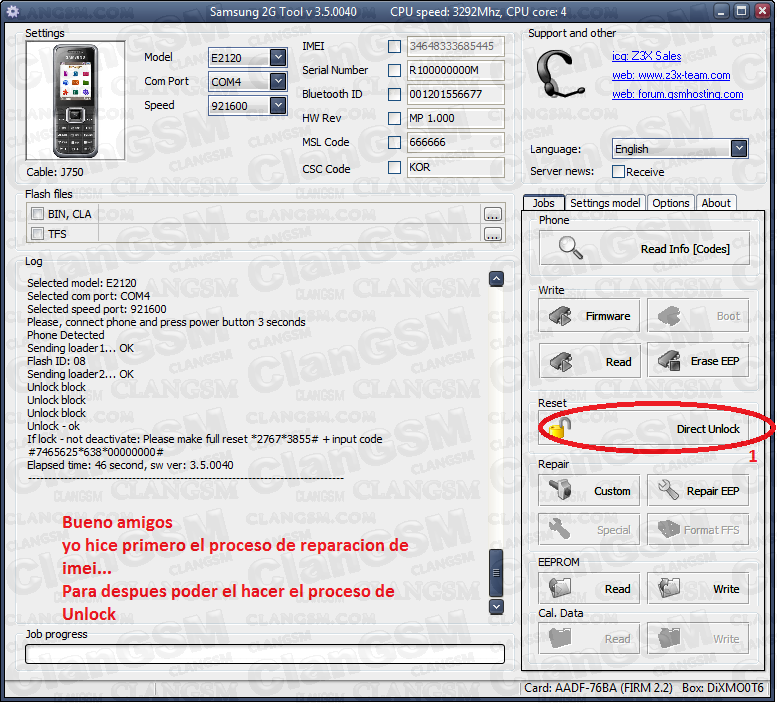This screenshot has width=777, height=703.
Task: Click the MSL Code 666666 field
Action: pyautogui.click(x=455, y=143)
